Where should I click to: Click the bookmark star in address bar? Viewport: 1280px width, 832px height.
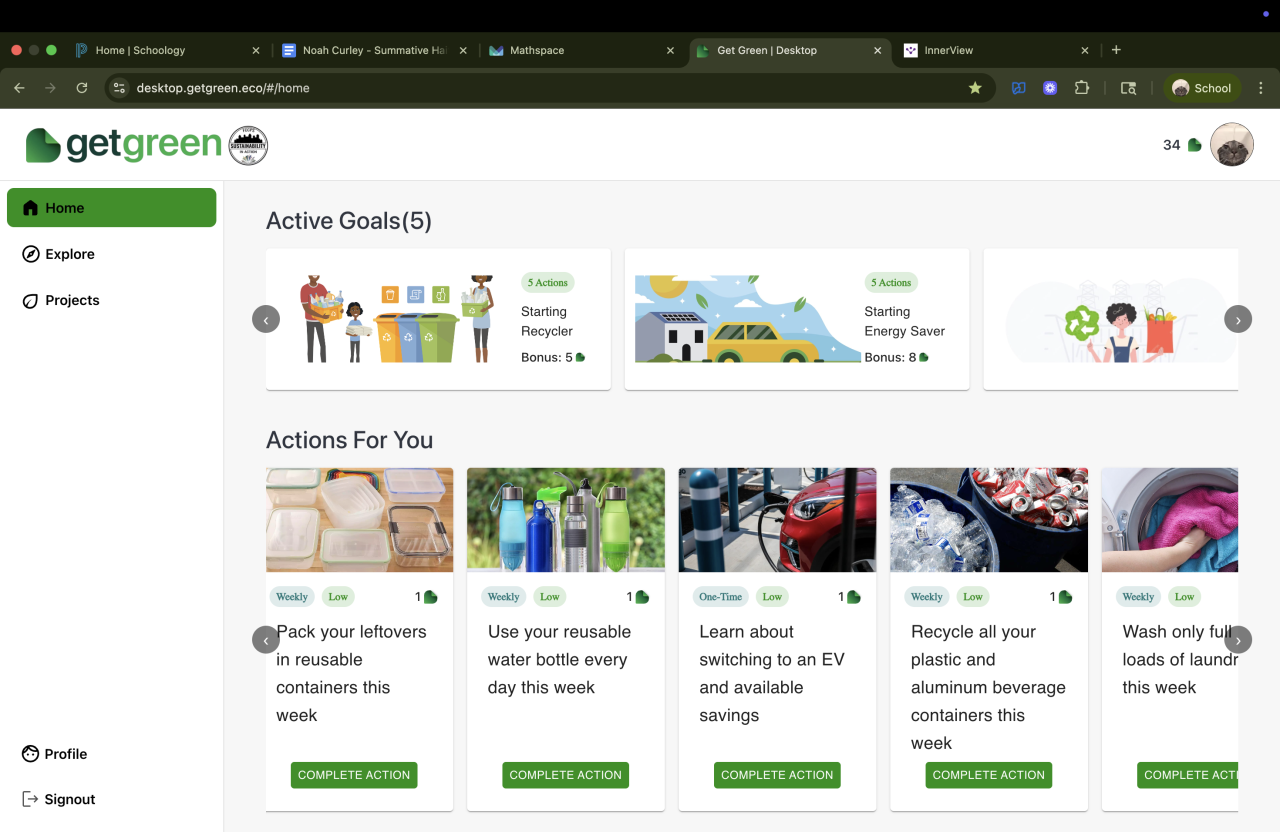click(x=975, y=88)
